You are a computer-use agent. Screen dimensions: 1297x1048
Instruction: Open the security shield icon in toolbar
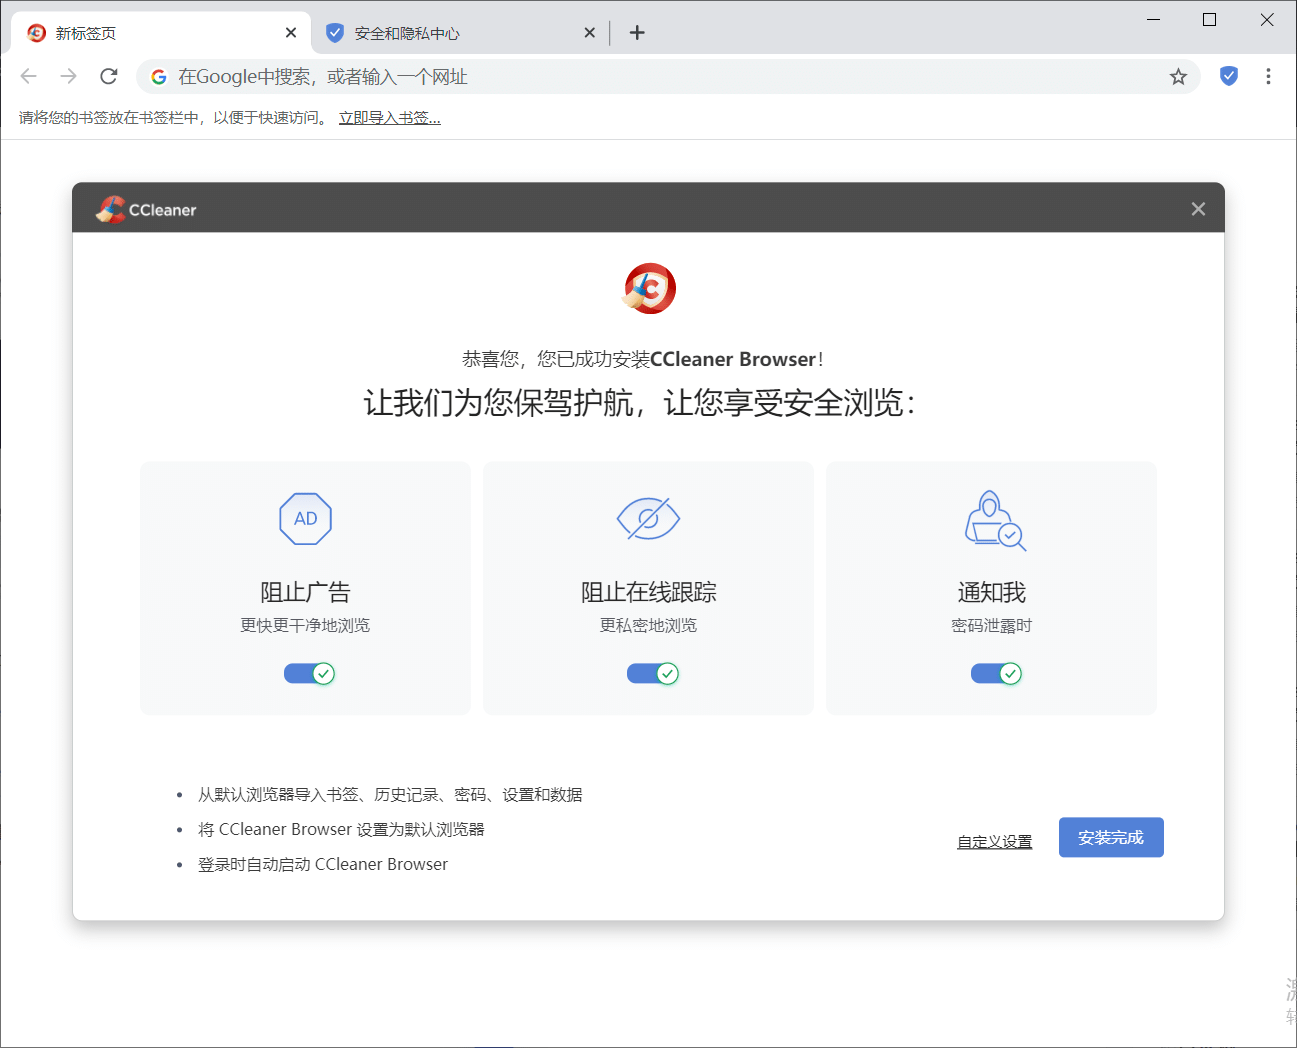[x=1229, y=76]
